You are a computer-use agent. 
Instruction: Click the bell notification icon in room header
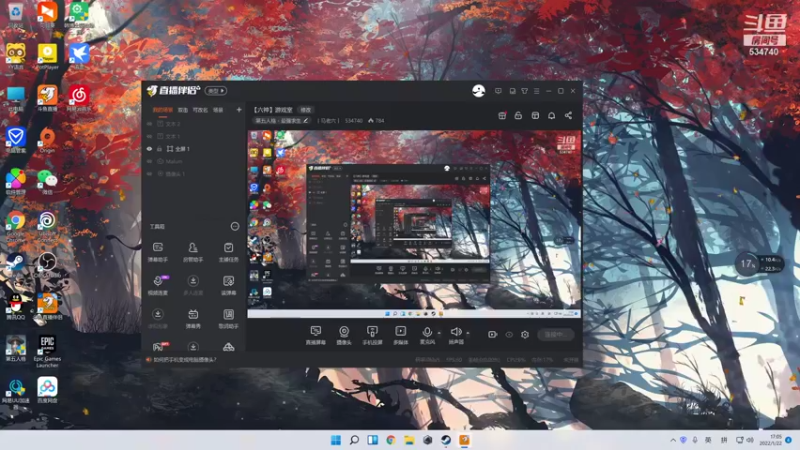coord(552,116)
